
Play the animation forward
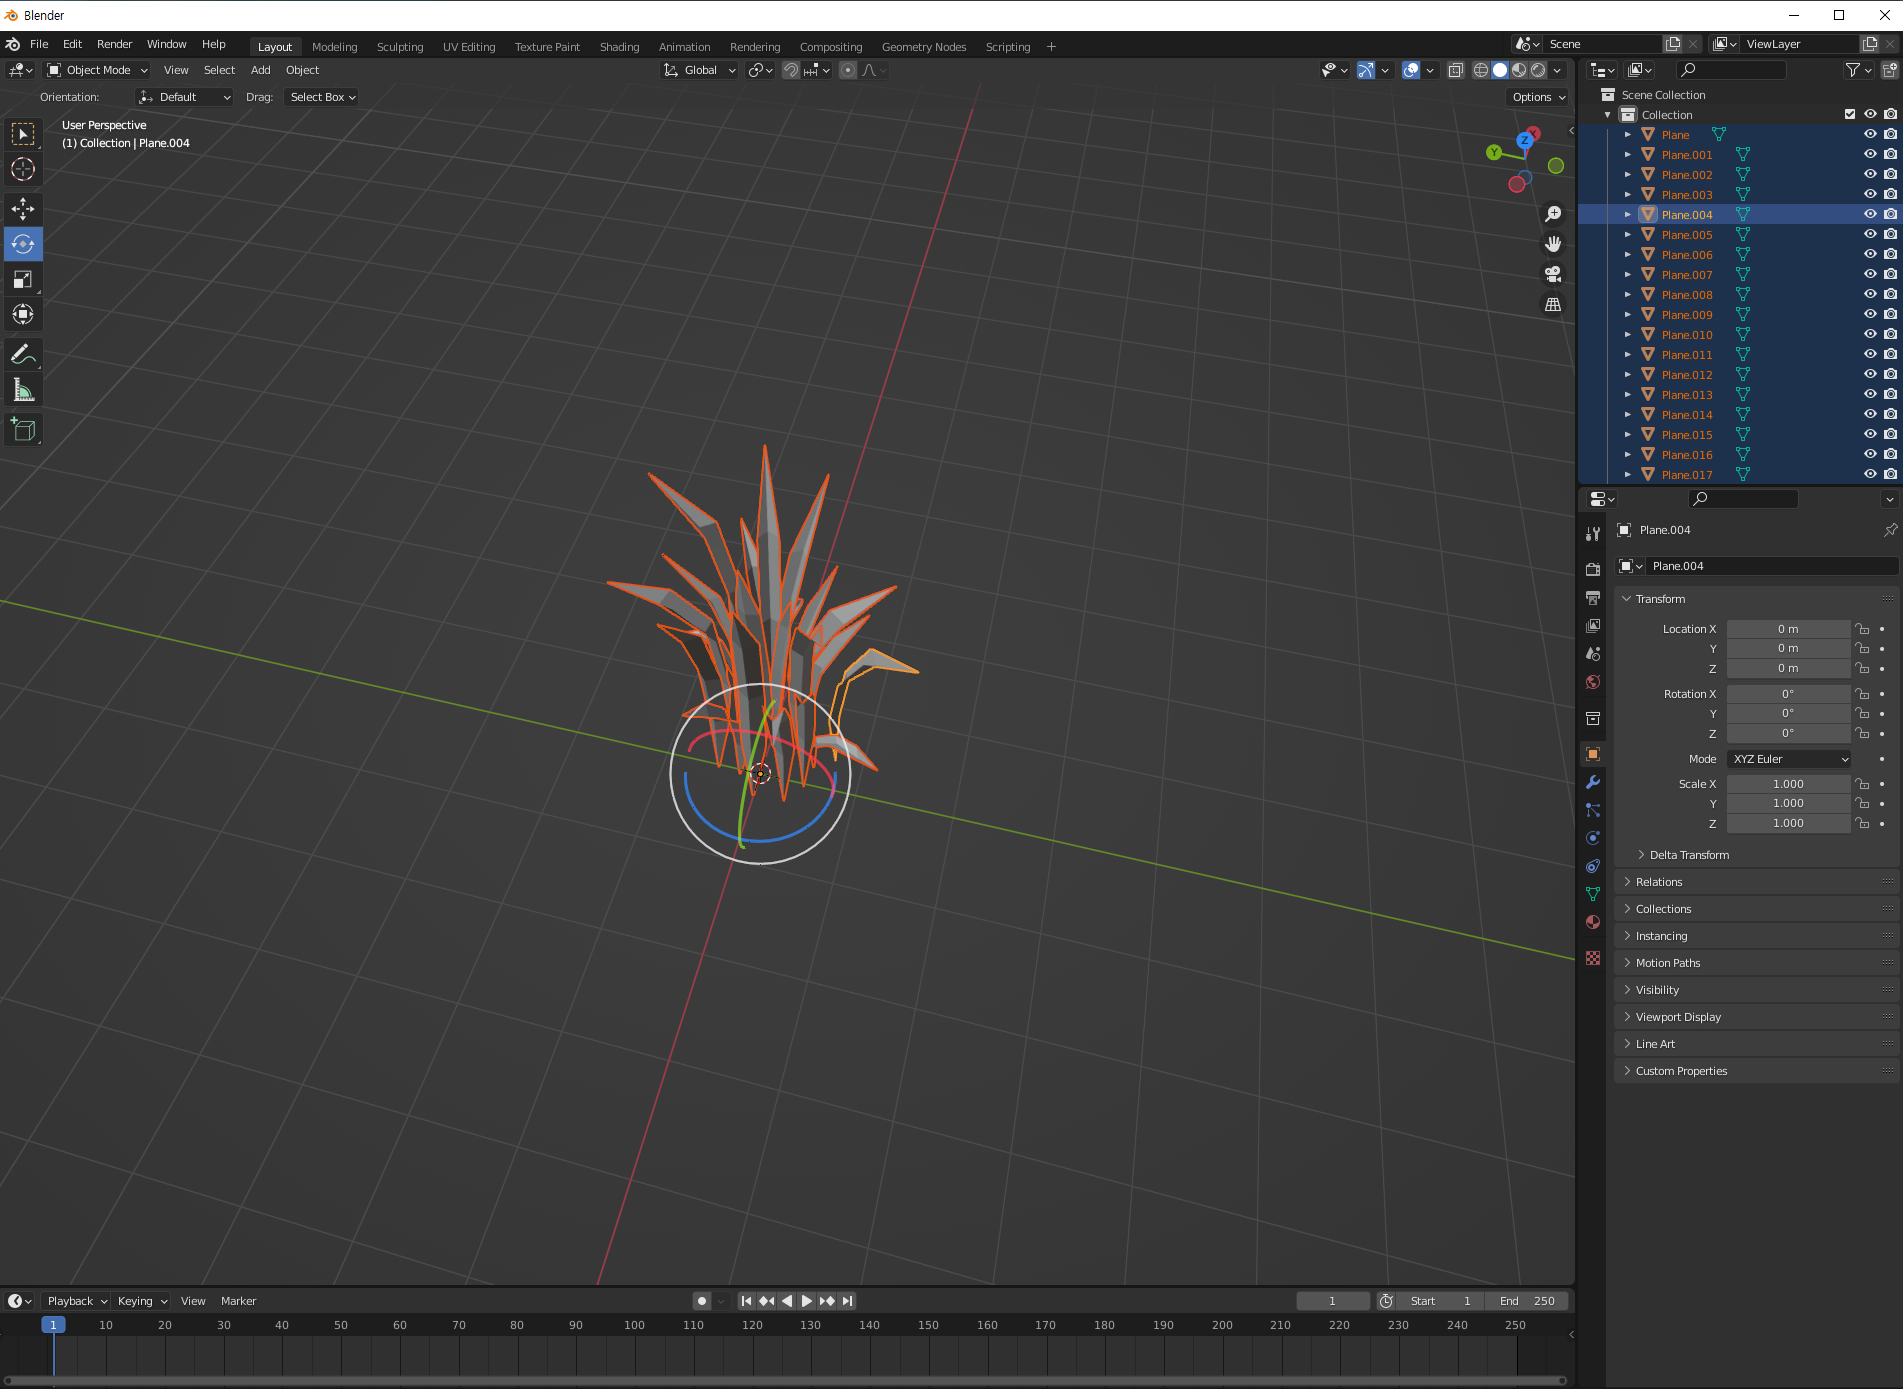[x=807, y=1301]
